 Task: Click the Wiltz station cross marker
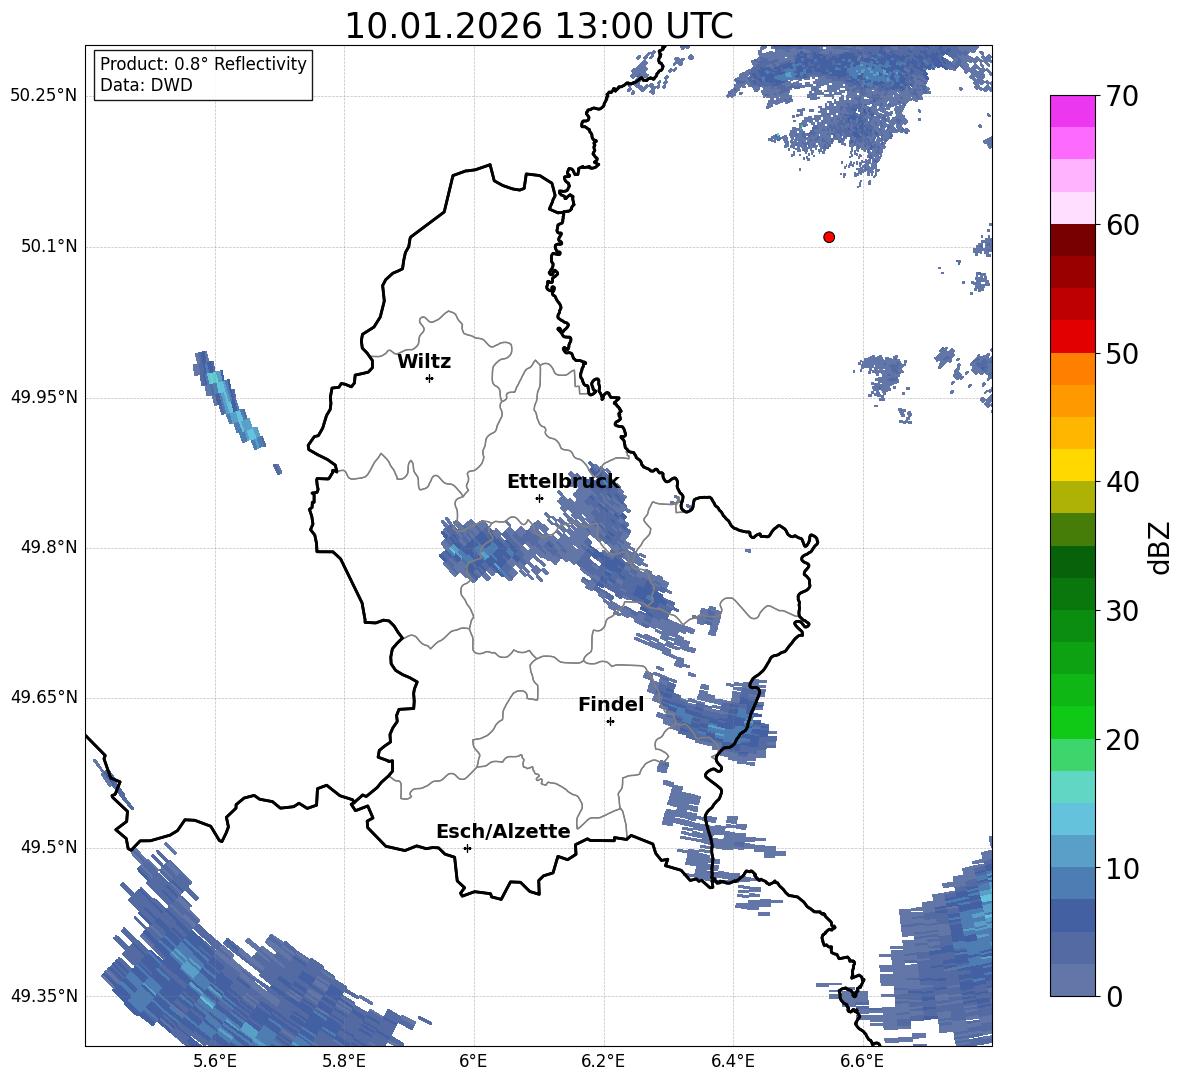pyautogui.click(x=430, y=378)
